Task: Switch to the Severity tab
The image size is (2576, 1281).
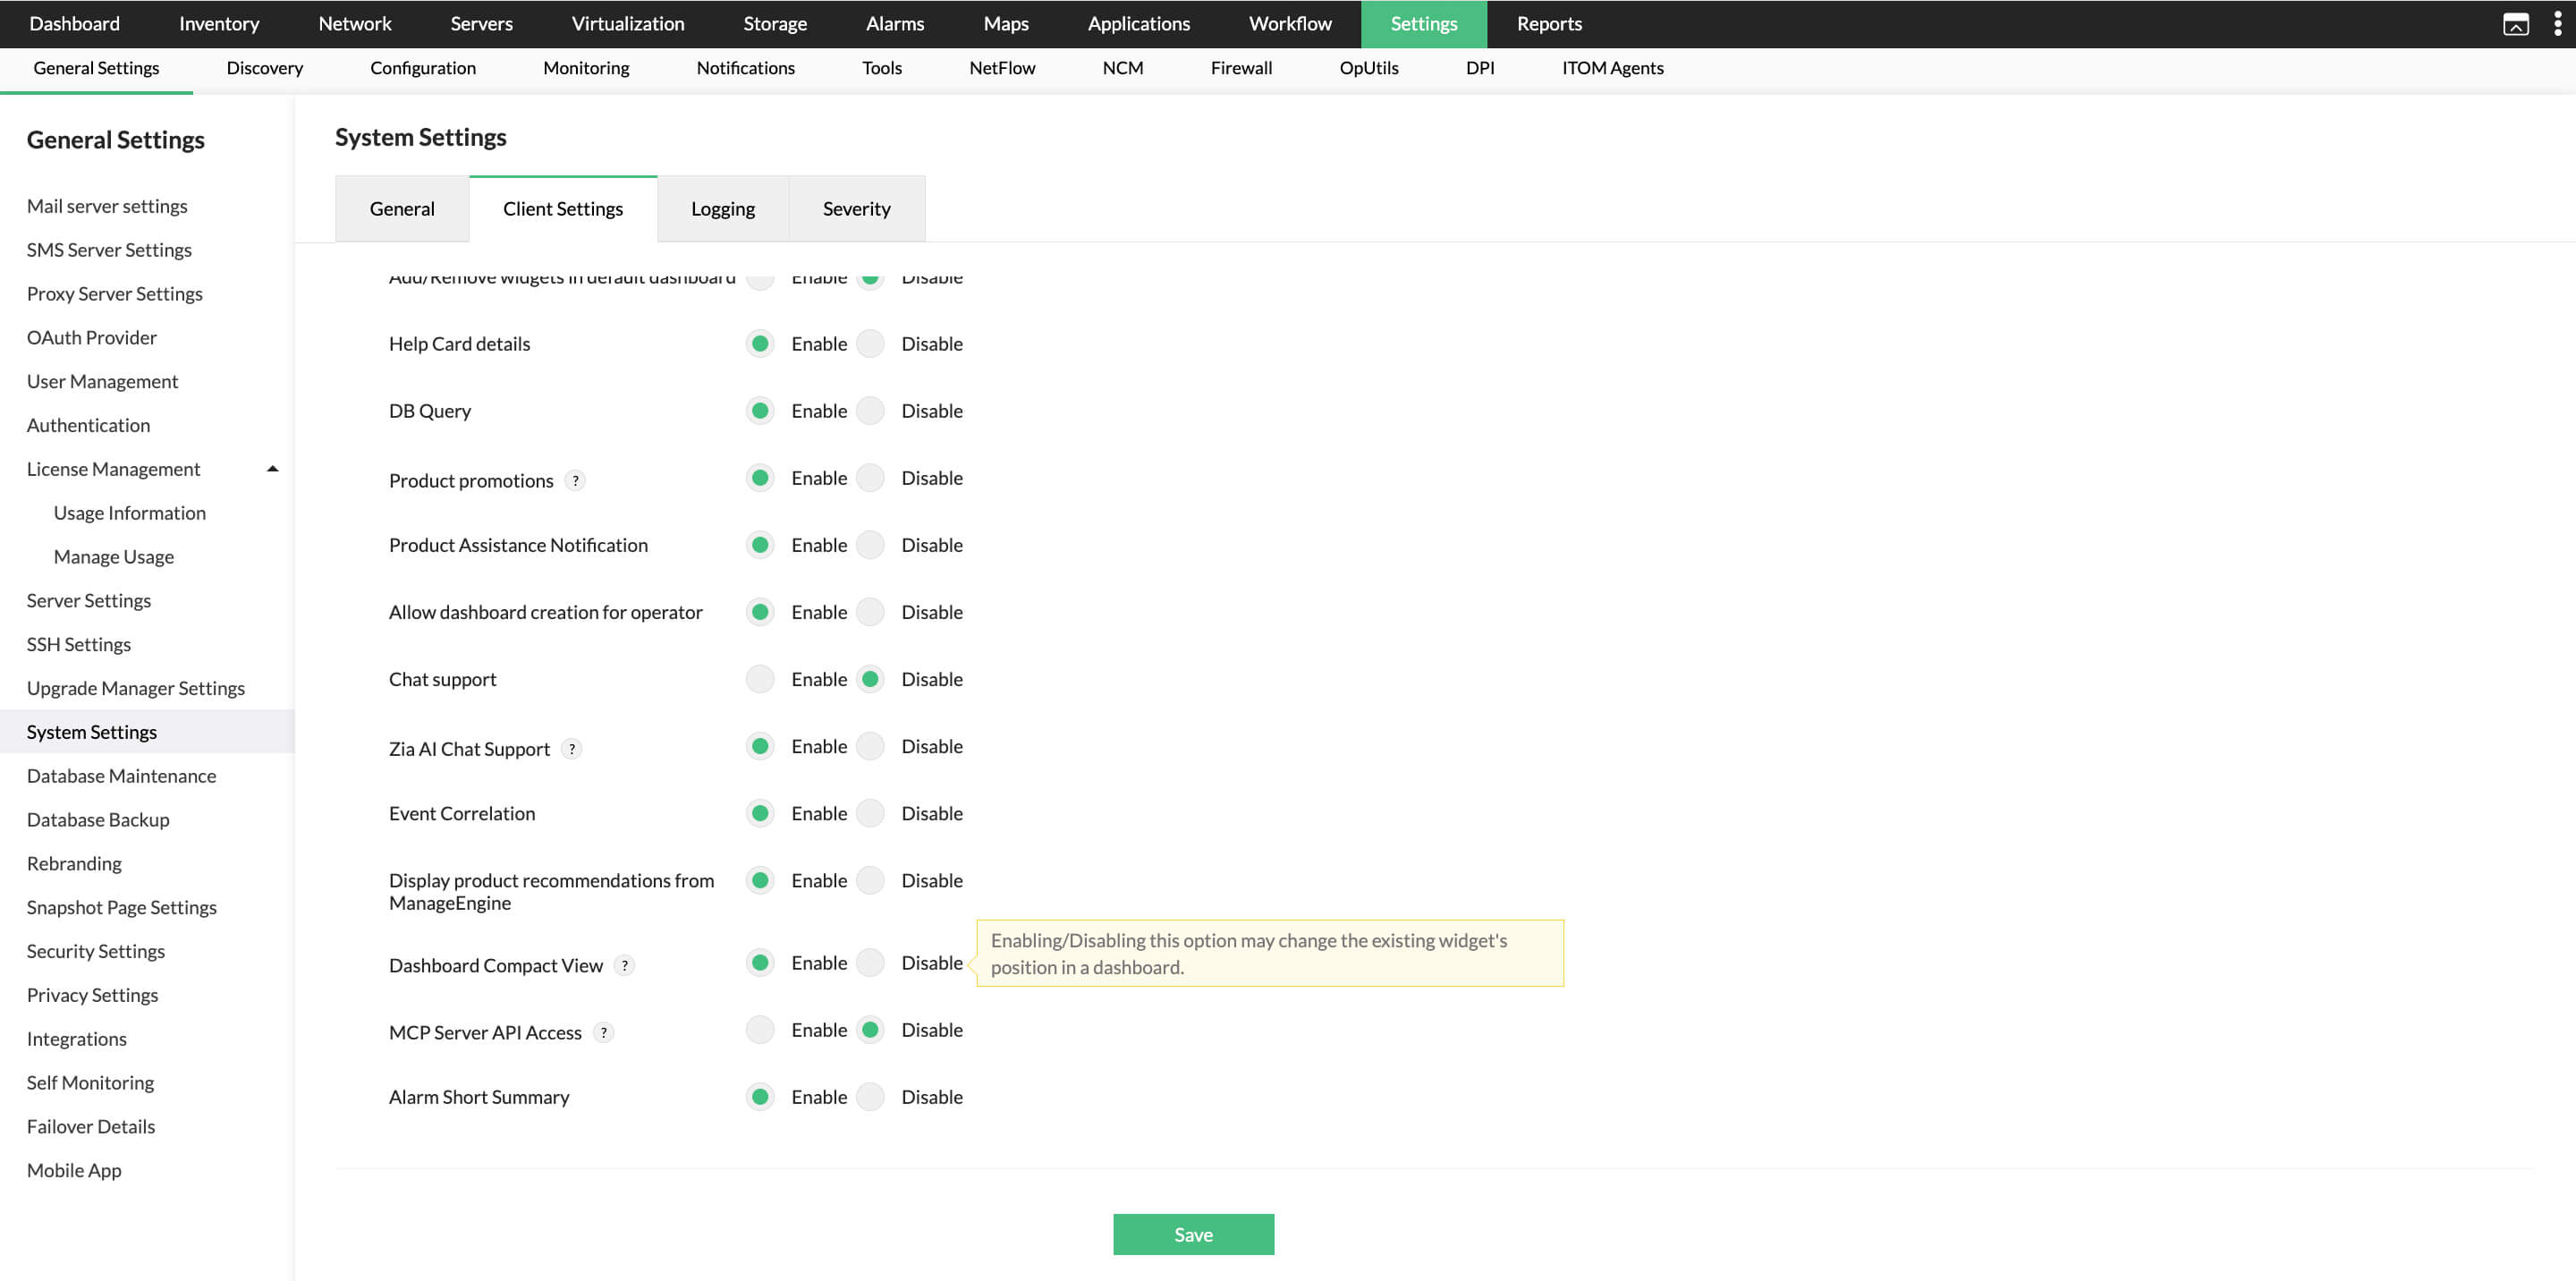Action: point(857,208)
